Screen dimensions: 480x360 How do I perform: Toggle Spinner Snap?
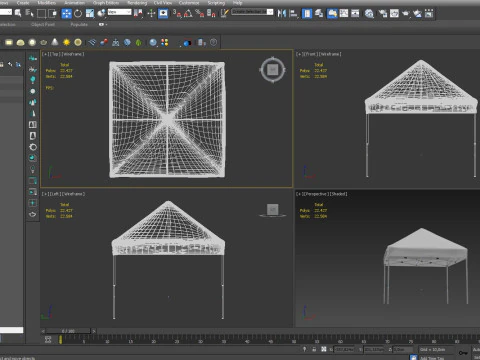(x=211, y=13)
